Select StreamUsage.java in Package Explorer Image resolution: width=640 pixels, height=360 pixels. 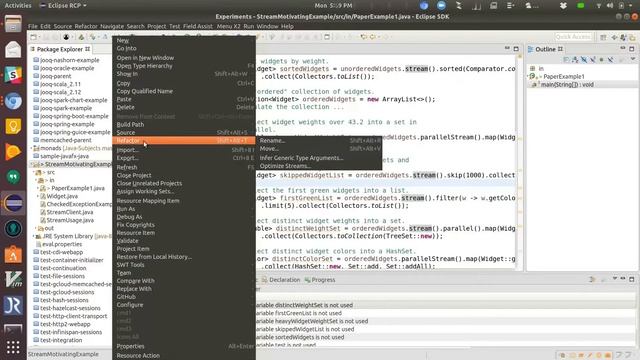[70, 220]
